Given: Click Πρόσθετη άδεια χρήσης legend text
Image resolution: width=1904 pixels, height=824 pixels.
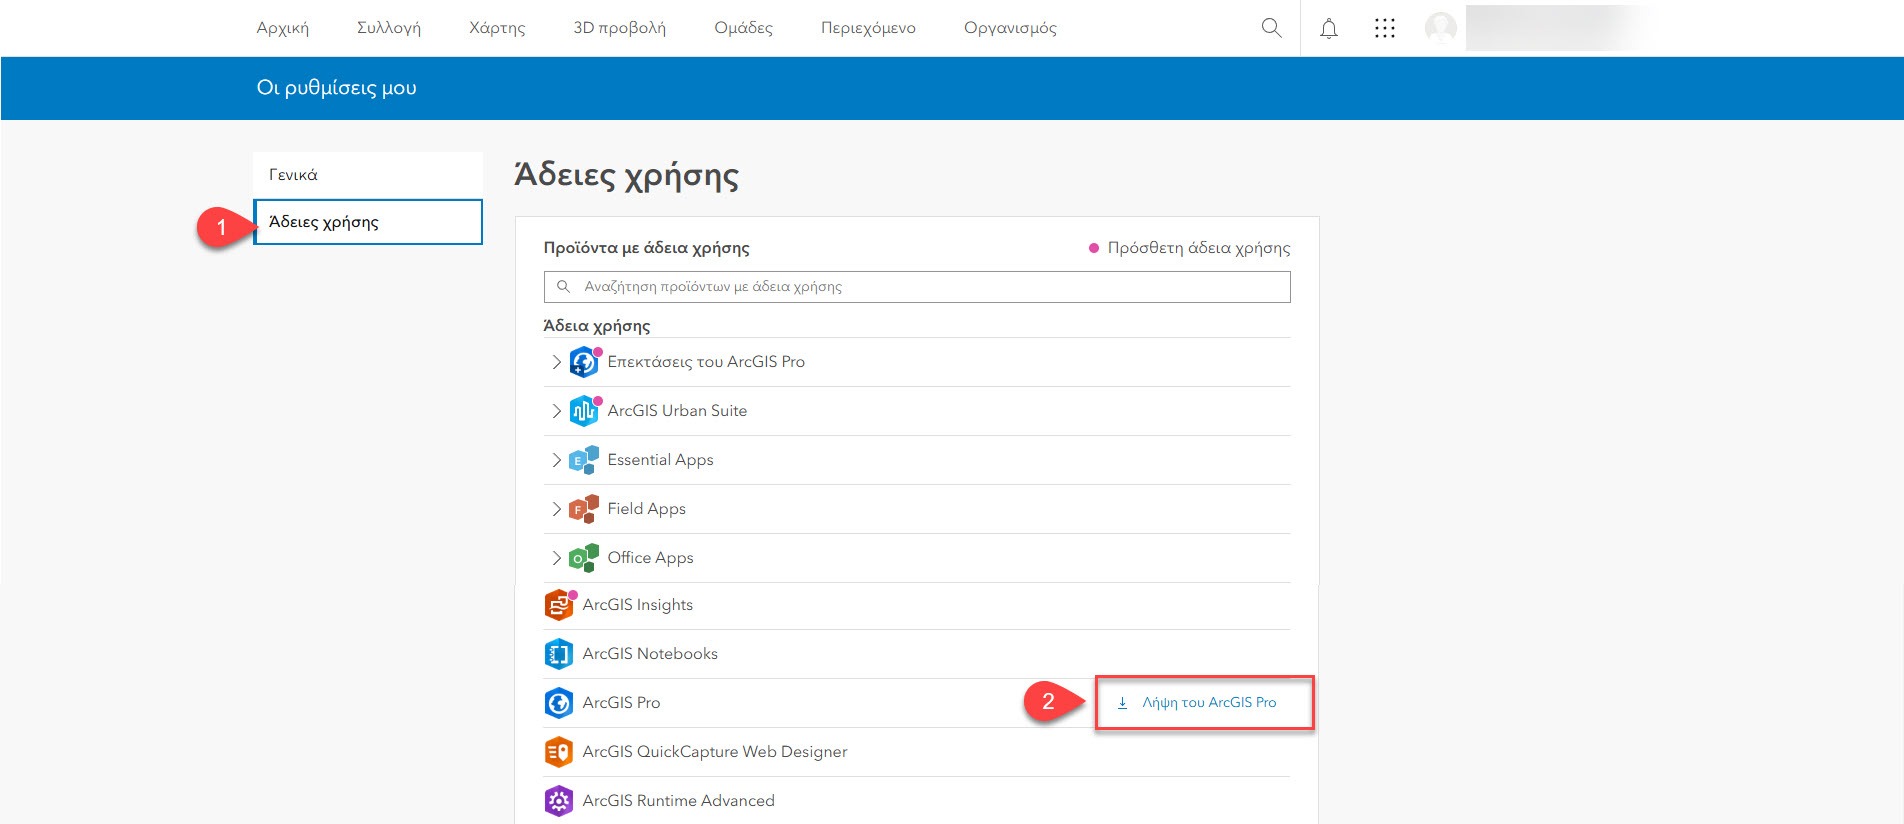Looking at the screenshot, I should (1199, 248).
